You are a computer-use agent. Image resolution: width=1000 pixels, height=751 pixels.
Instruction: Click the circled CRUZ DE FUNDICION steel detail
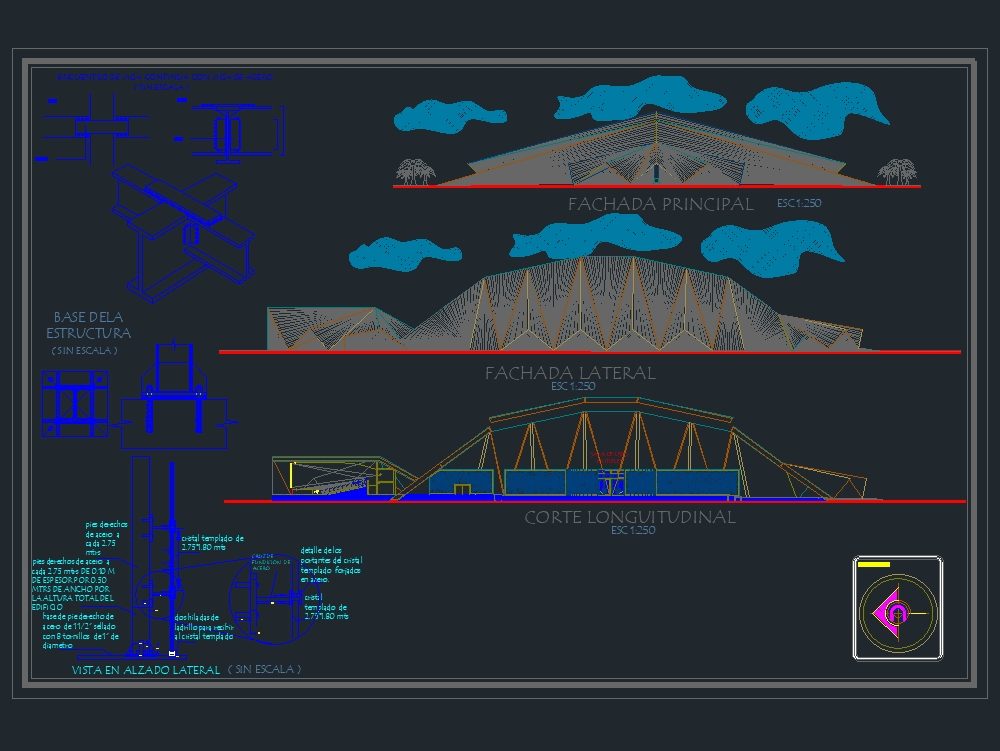[x=266, y=600]
